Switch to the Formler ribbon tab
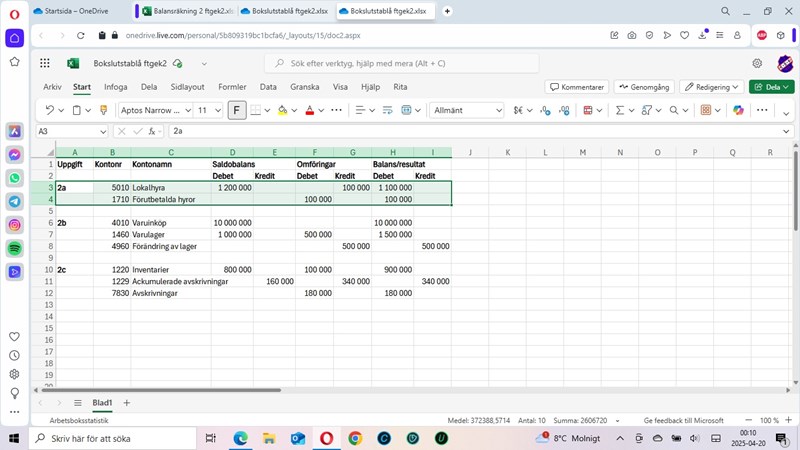800x450 pixels. tap(232, 87)
